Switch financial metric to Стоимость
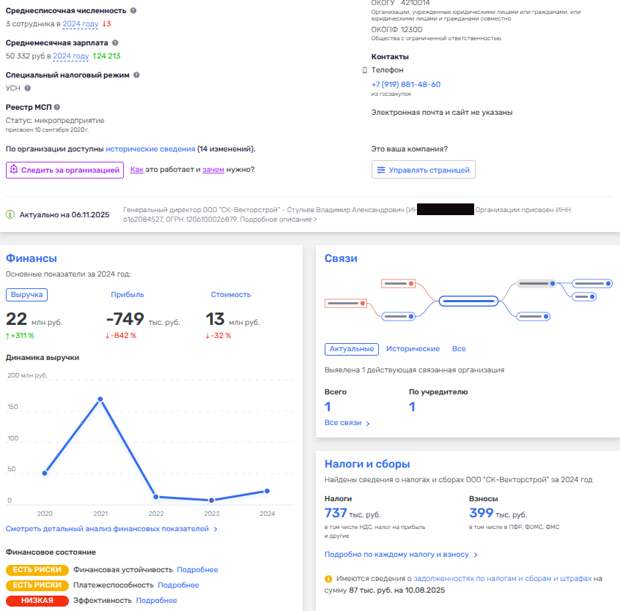This screenshot has height=611, width=620. 230,295
